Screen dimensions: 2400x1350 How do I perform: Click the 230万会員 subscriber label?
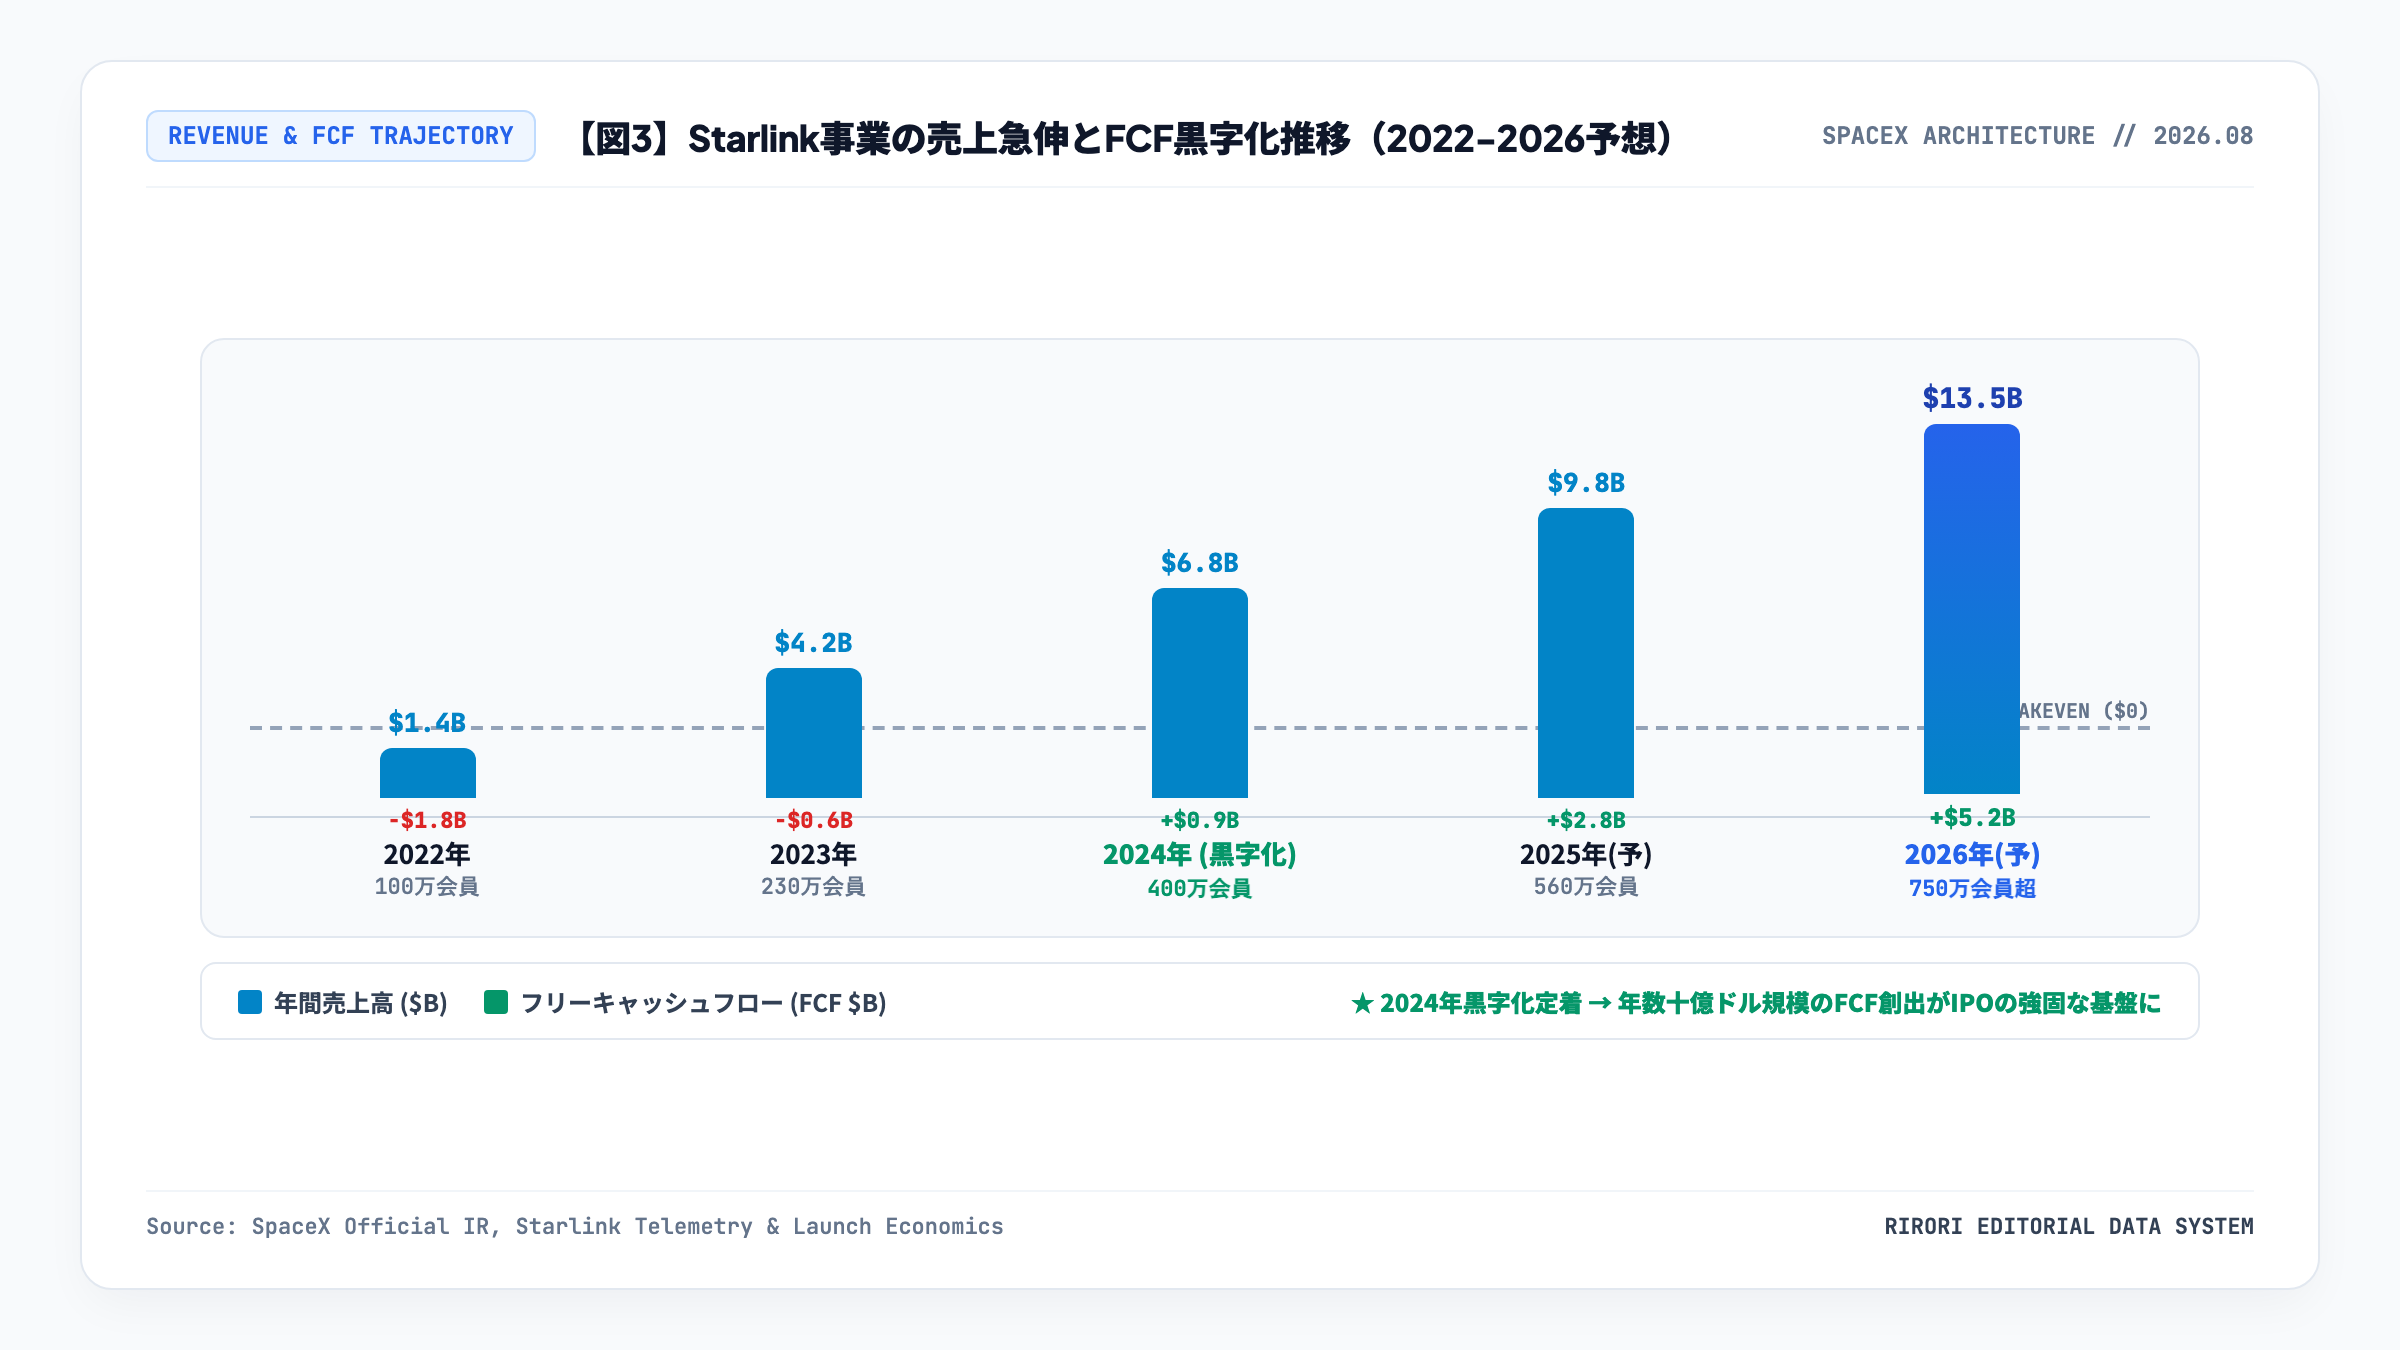coord(814,886)
